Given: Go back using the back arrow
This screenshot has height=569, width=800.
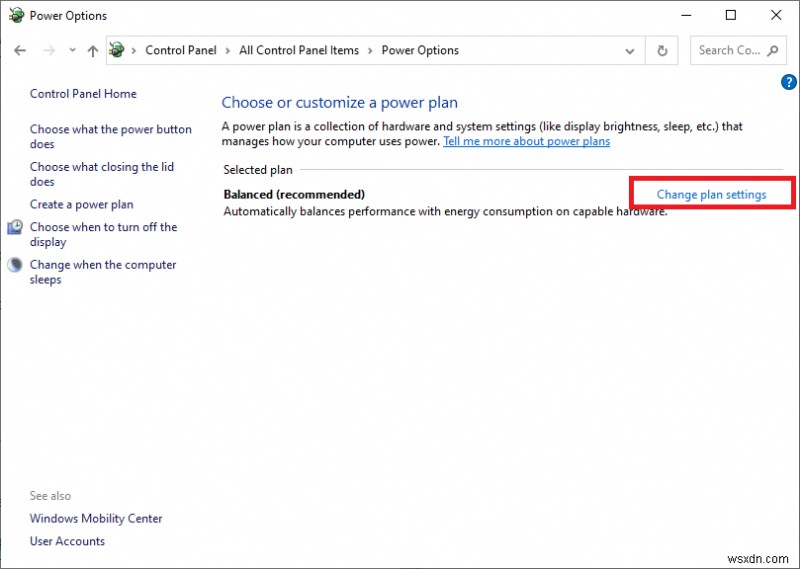Looking at the screenshot, I should click(20, 51).
